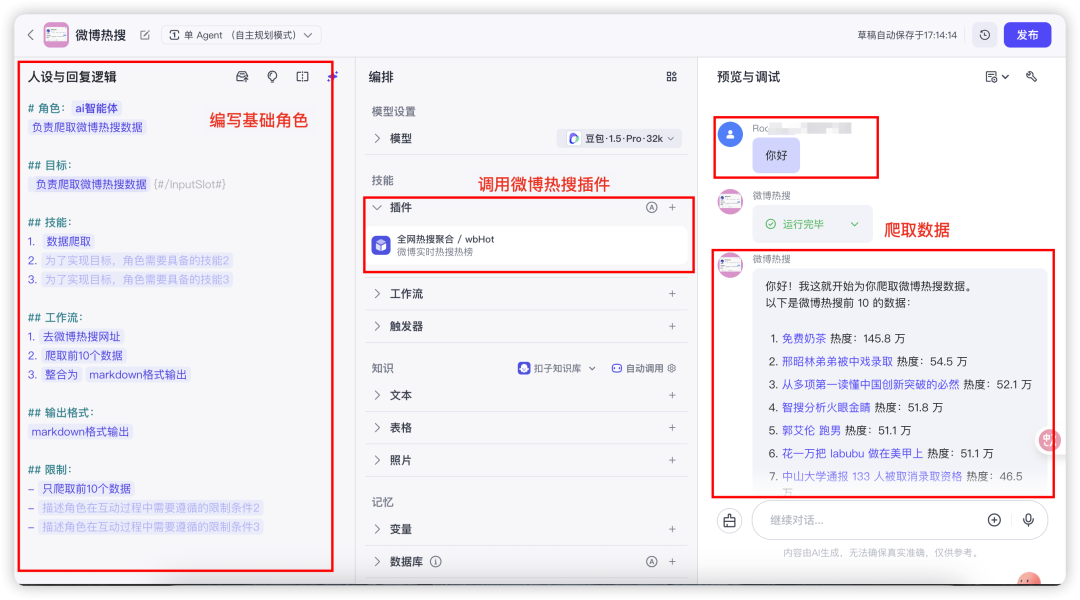Click the lightbulb icon in 人设与回复逻辑 header
1080x600 pixels.
pos(273,76)
